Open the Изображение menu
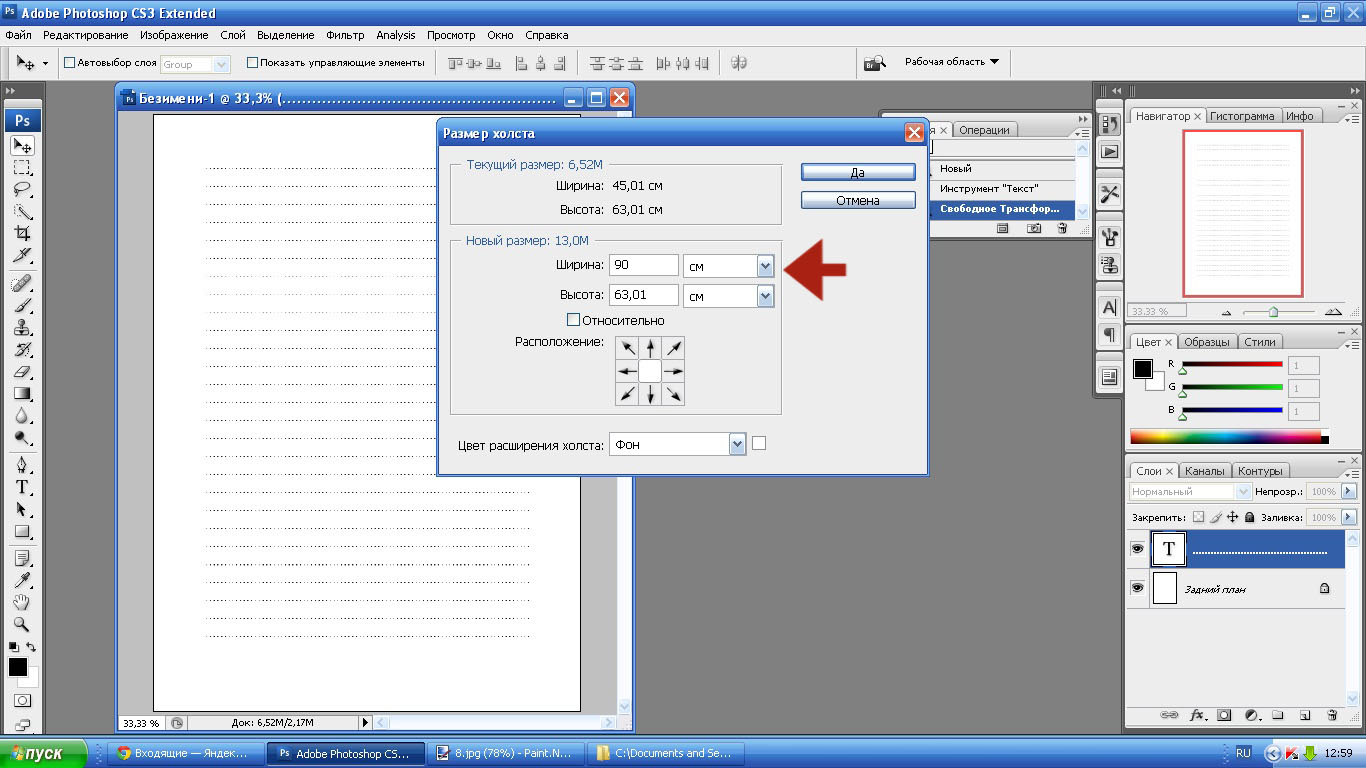 point(174,35)
